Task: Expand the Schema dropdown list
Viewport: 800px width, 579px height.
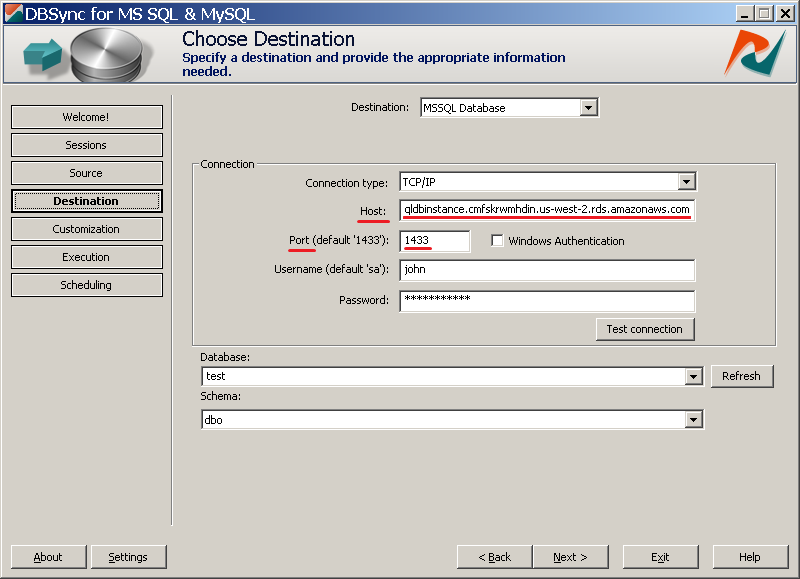Action: click(x=693, y=420)
